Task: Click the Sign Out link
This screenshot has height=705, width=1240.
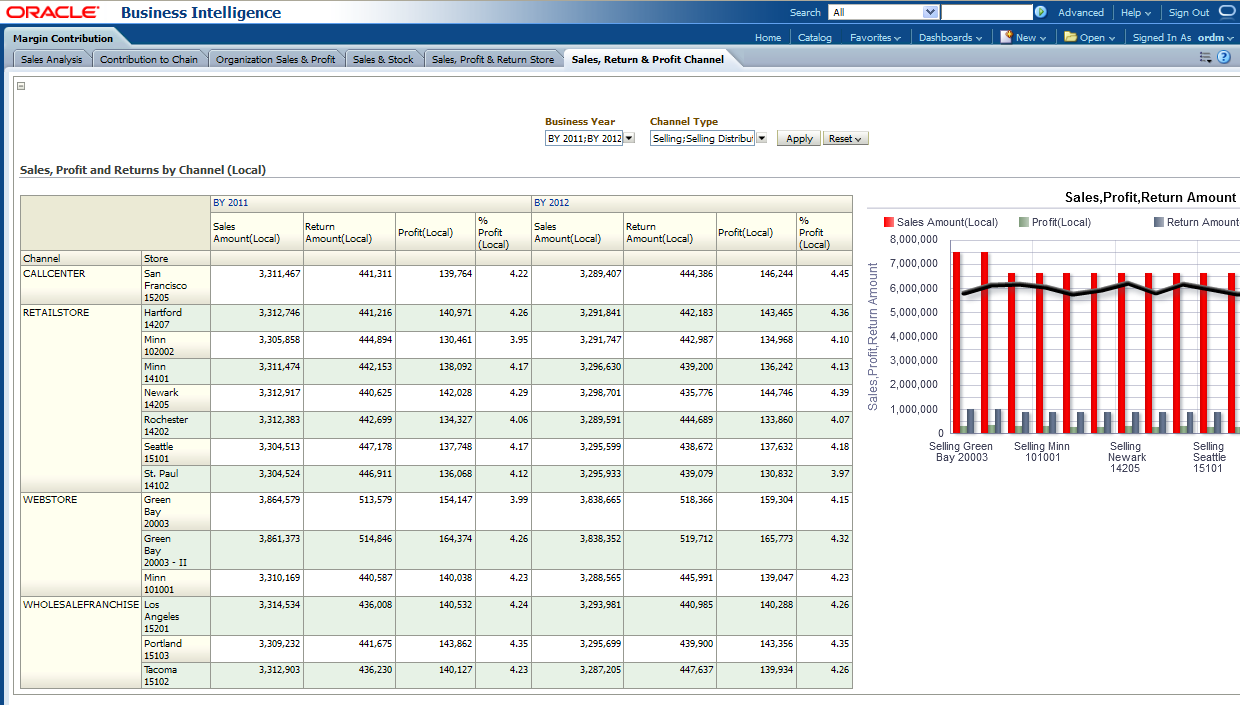Action: tap(1188, 13)
